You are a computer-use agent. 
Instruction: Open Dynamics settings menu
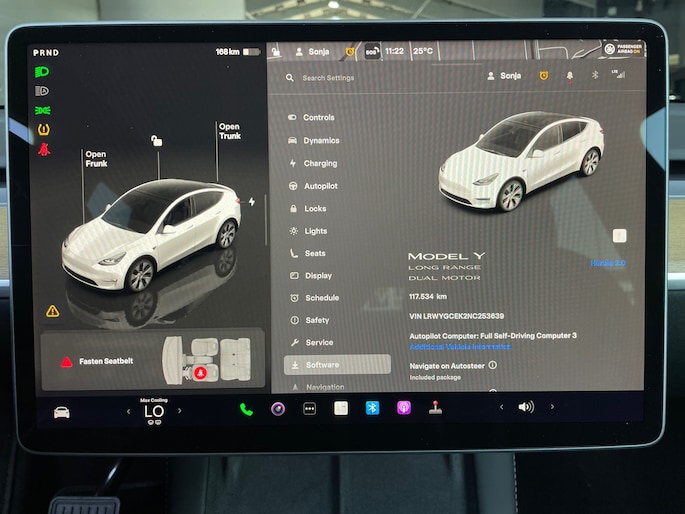[314, 141]
